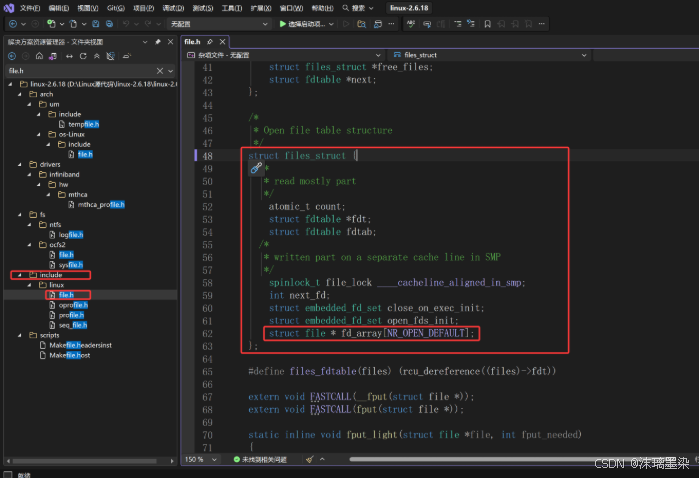This screenshot has width=699, height=478.
Task: Select file.h under include/linux
Action: coord(66,295)
